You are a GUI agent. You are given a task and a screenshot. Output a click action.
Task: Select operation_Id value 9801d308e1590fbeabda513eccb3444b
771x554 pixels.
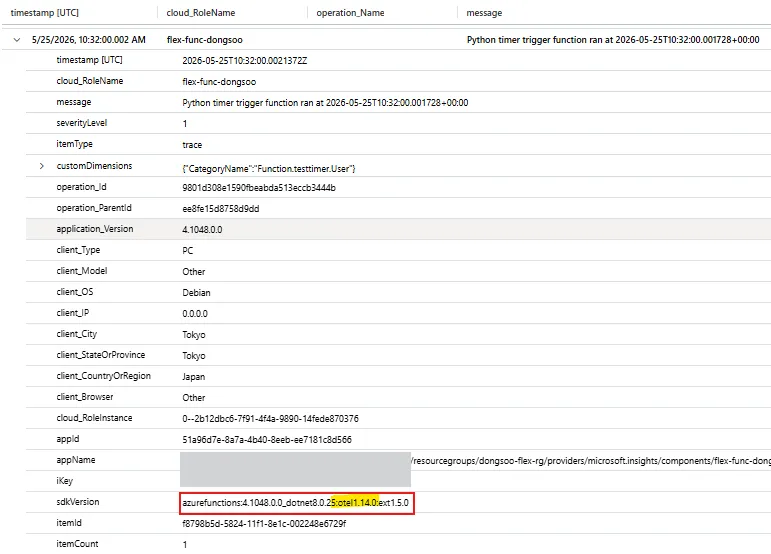(x=259, y=188)
